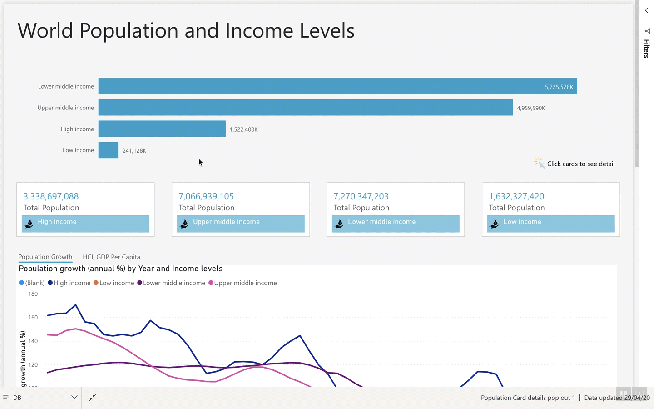Click the page list icon in status bar

[5, 397]
